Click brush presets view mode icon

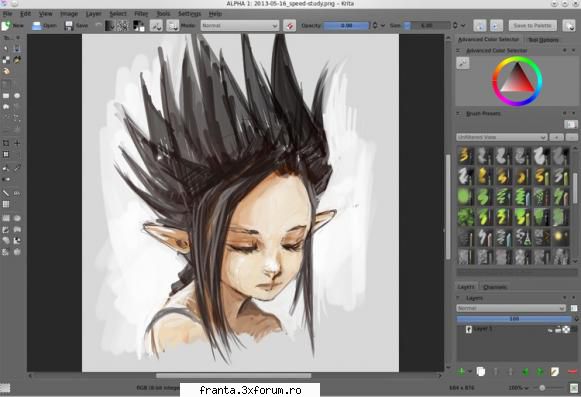(571, 124)
